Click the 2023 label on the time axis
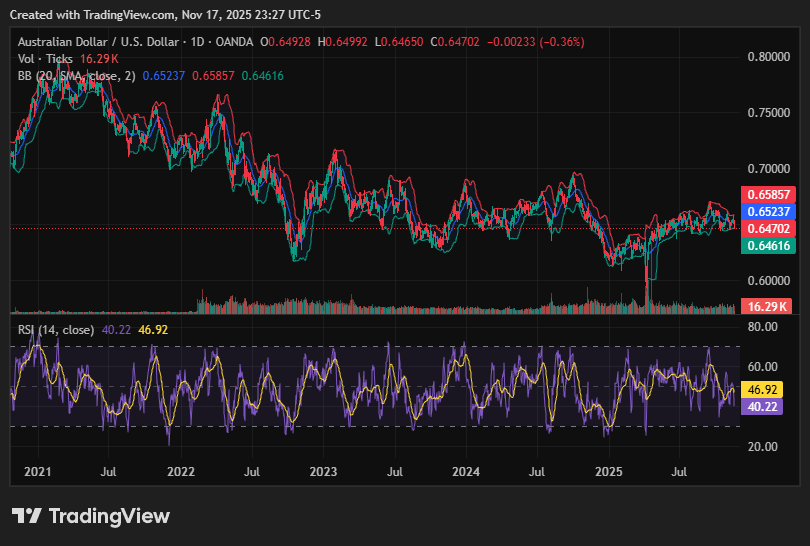Image resolution: width=810 pixels, height=546 pixels. click(x=323, y=470)
